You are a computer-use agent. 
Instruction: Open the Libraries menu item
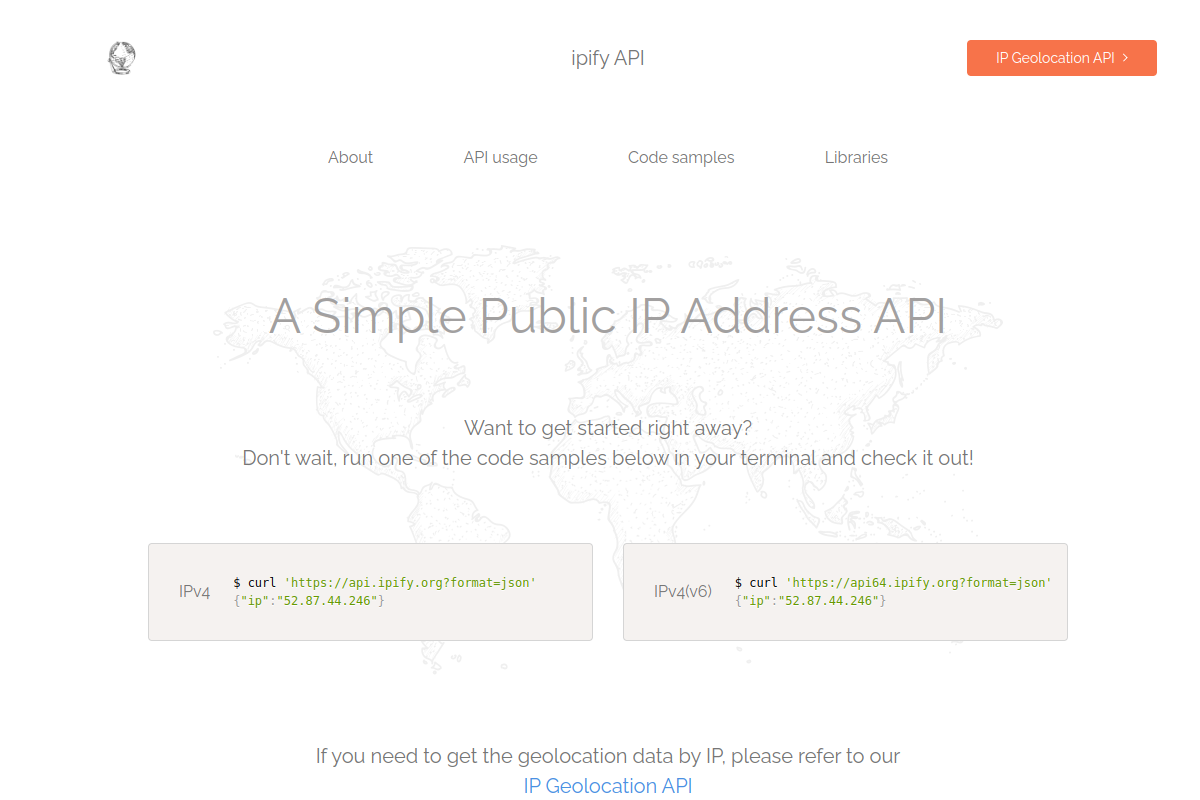point(856,157)
